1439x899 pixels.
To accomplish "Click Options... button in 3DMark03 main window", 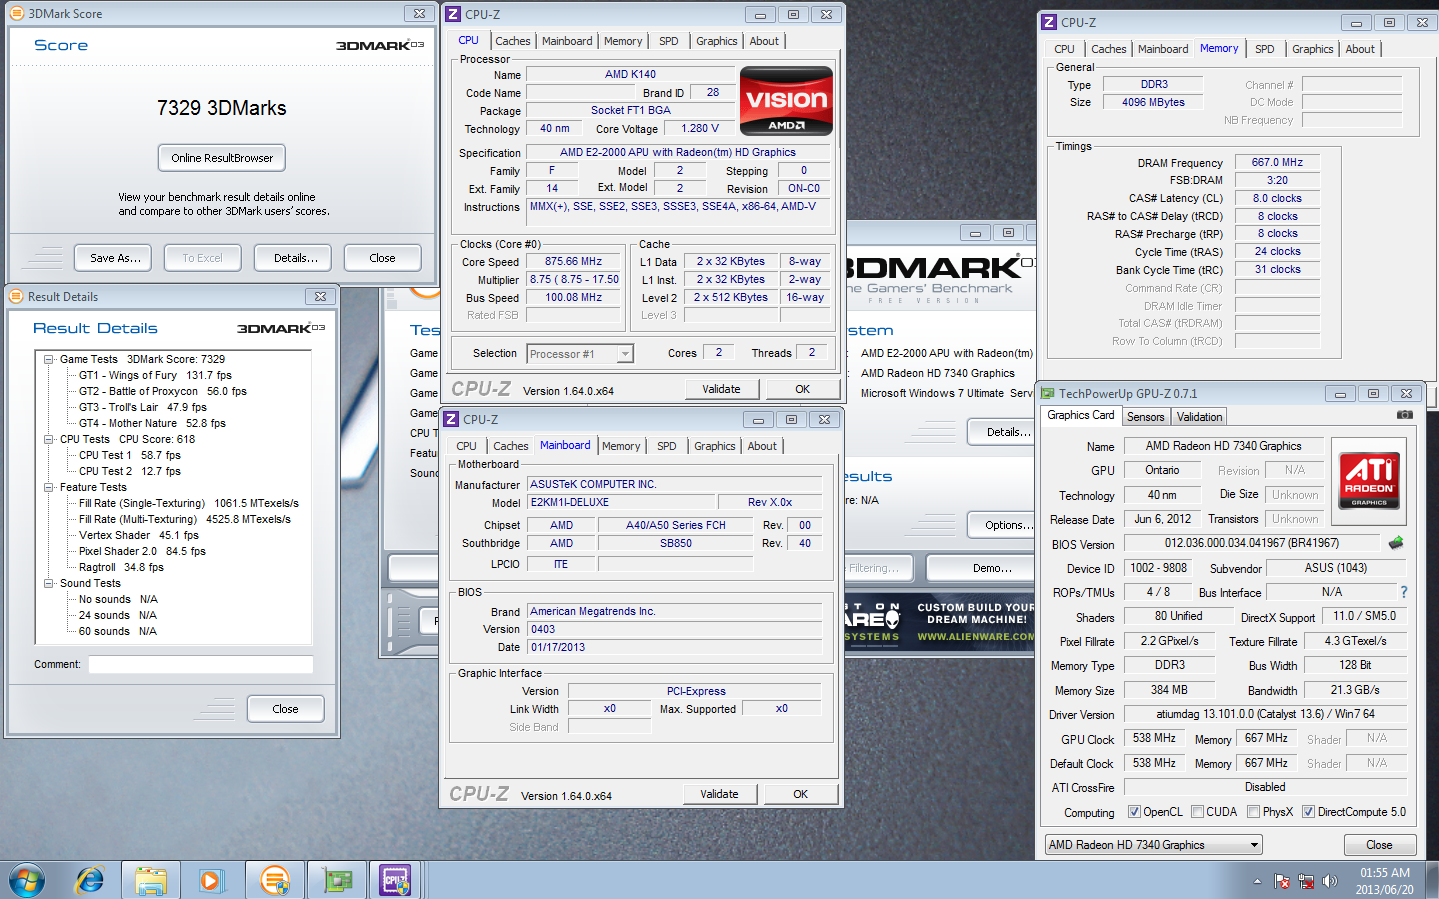I will [1002, 525].
